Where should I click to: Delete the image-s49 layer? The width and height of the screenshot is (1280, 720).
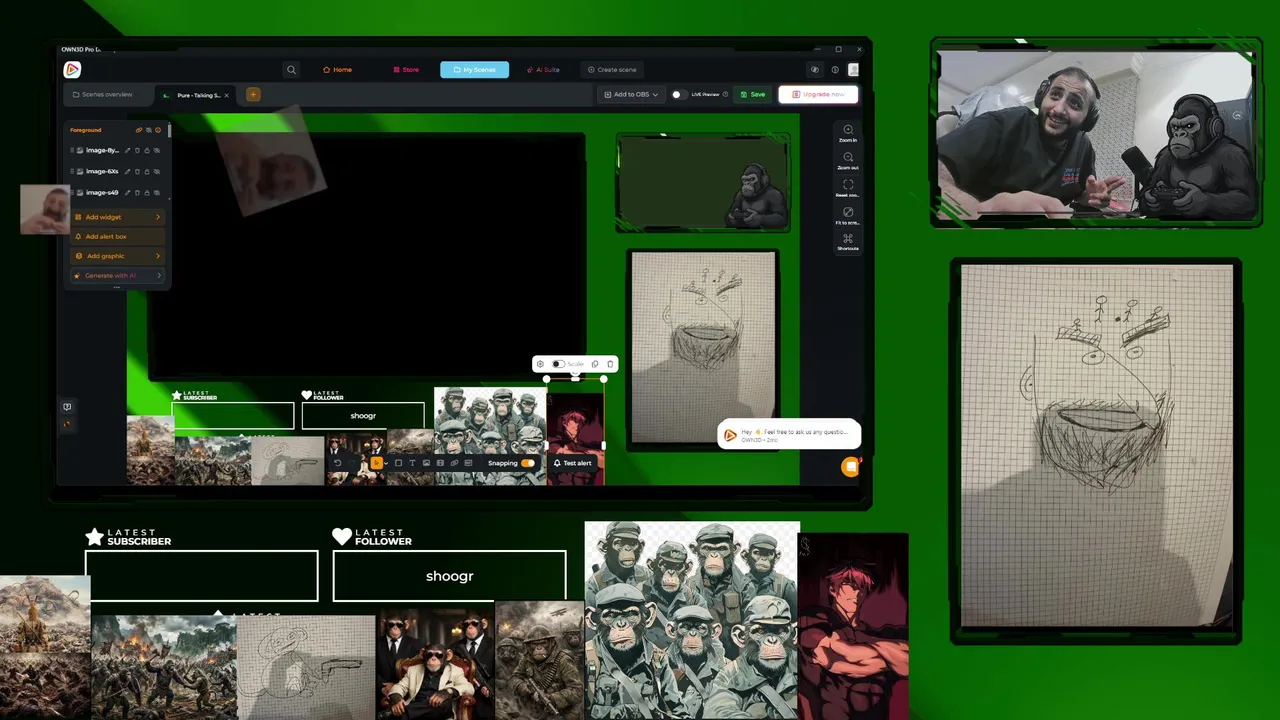pyautogui.click(x=137, y=192)
